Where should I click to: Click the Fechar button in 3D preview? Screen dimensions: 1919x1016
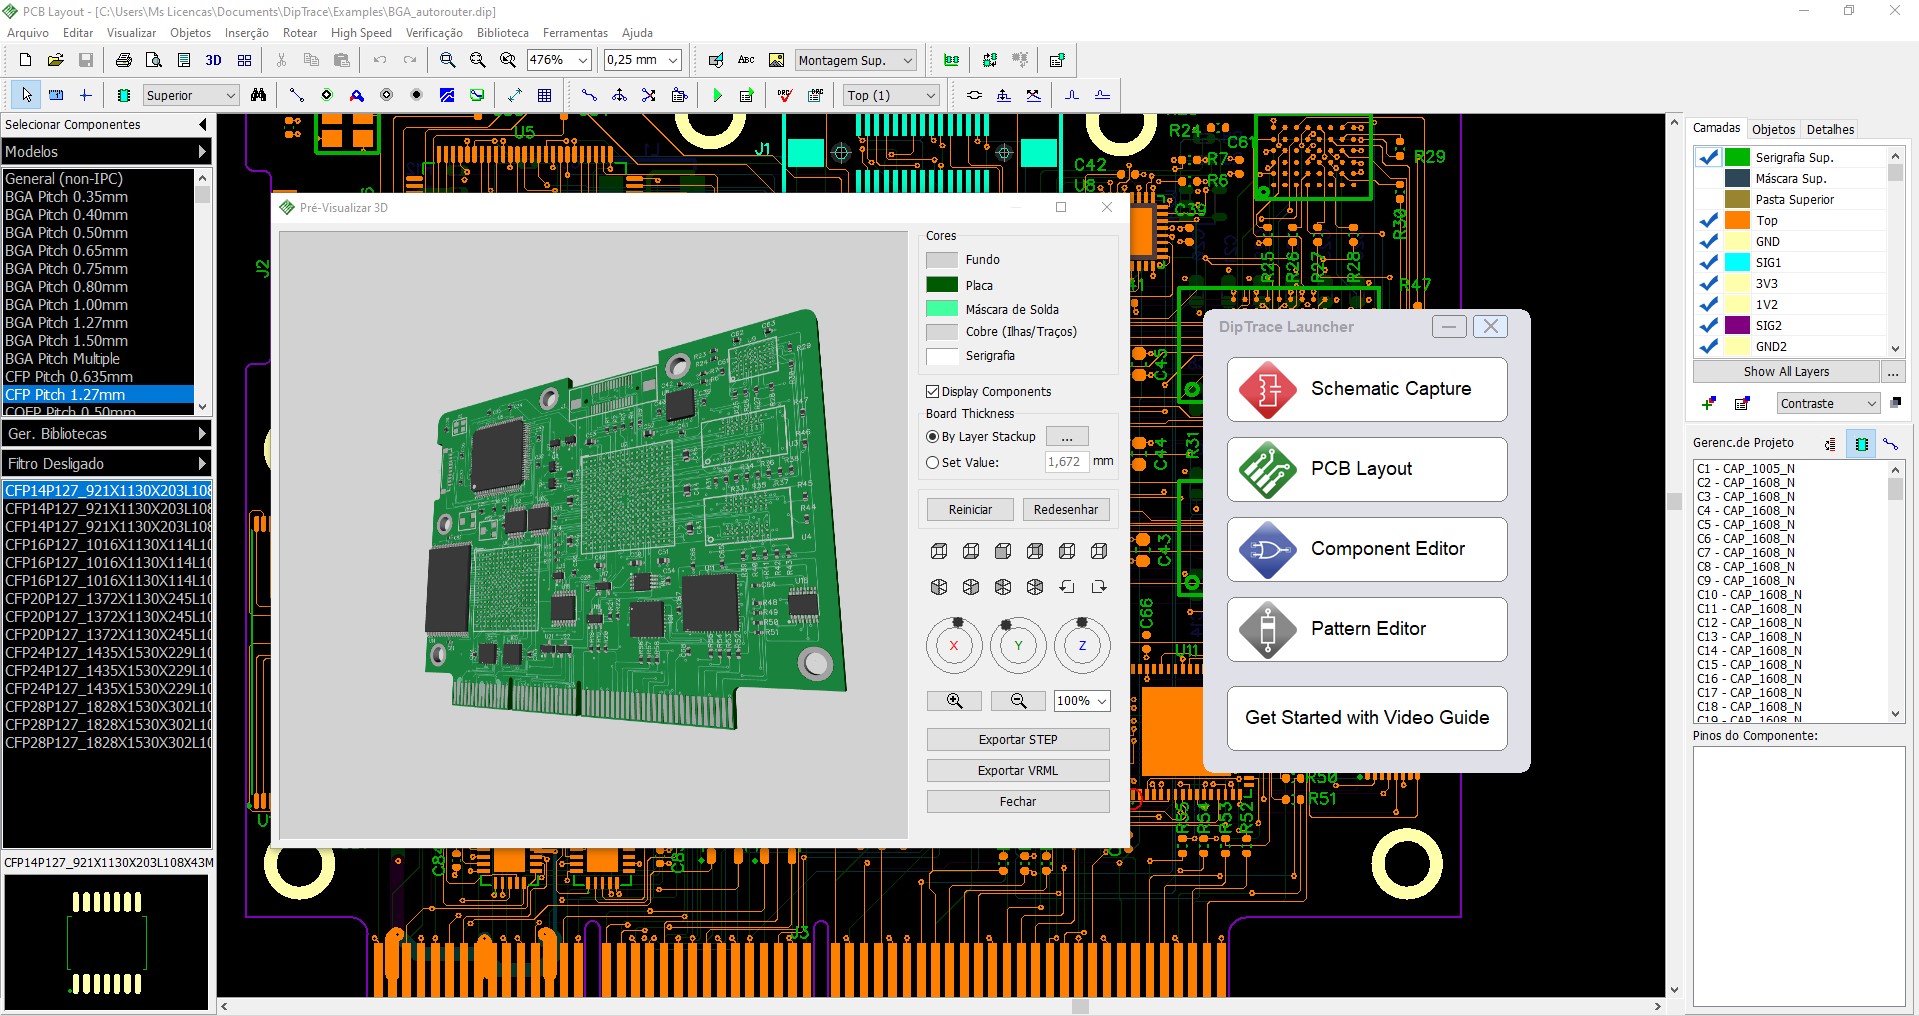(1018, 802)
